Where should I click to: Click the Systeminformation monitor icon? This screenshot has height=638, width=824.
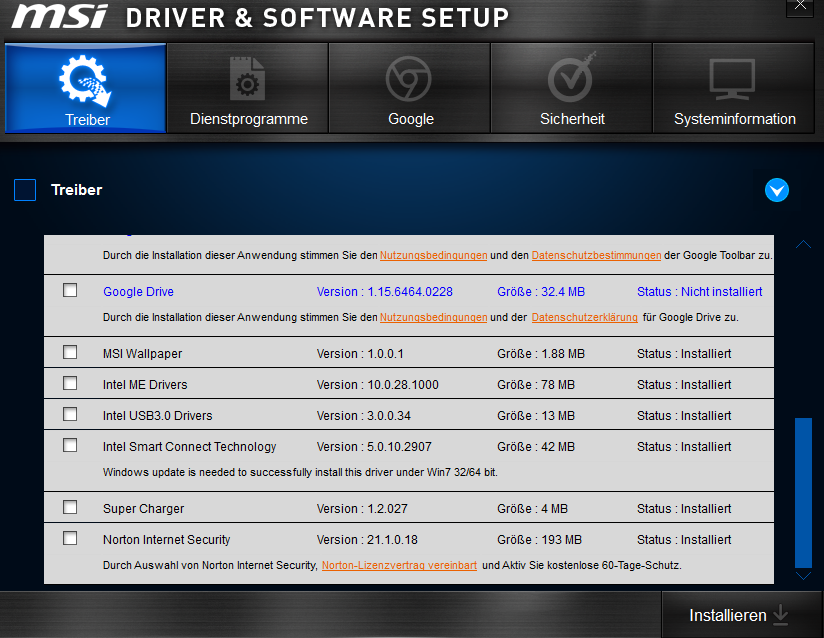pos(732,79)
